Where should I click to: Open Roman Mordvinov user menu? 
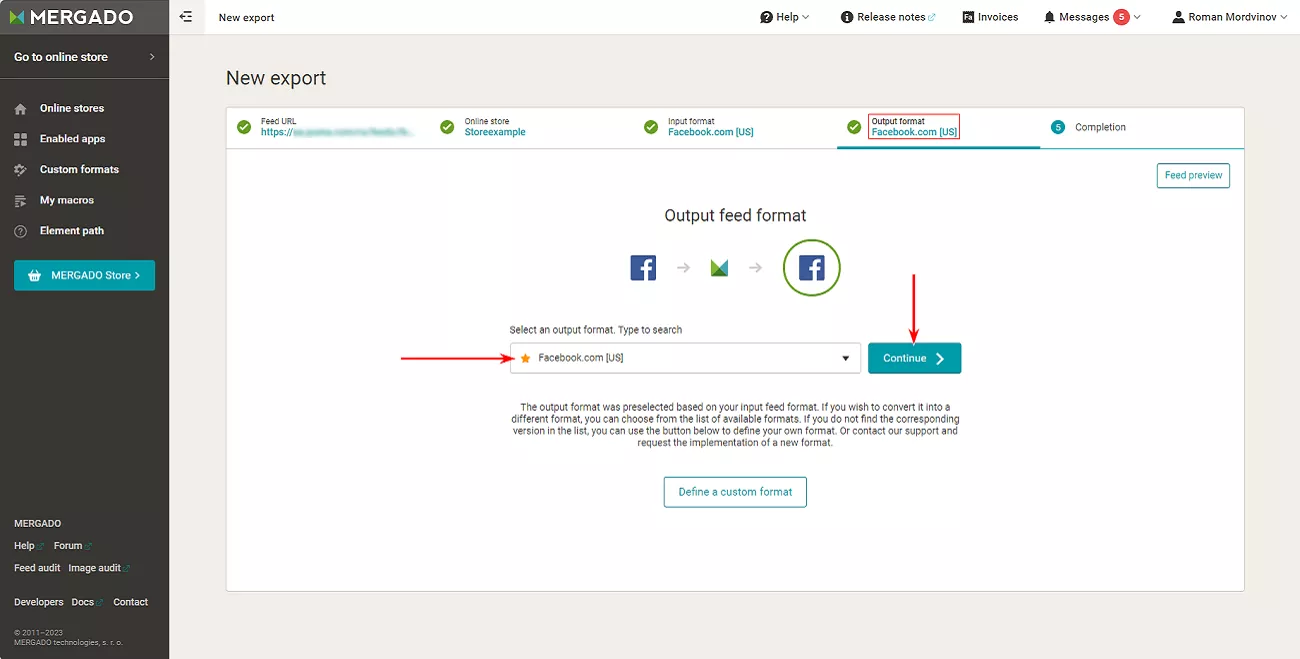coord(1230,17)
